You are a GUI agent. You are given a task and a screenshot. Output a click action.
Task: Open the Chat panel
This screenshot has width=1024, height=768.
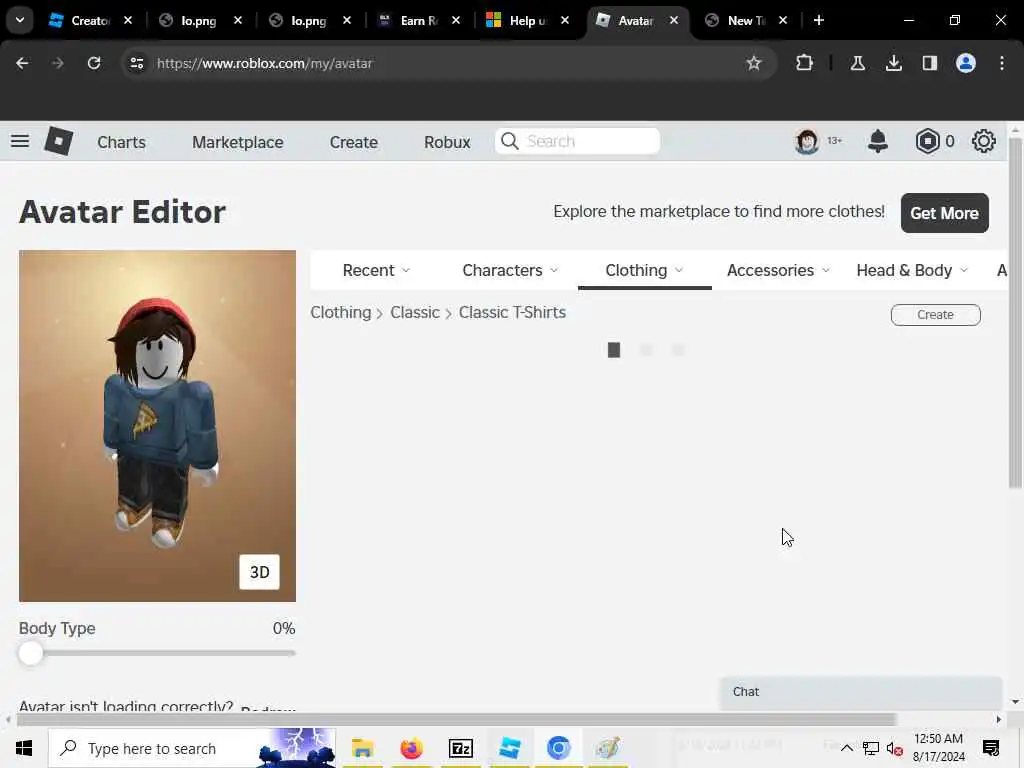coord(861,692)
